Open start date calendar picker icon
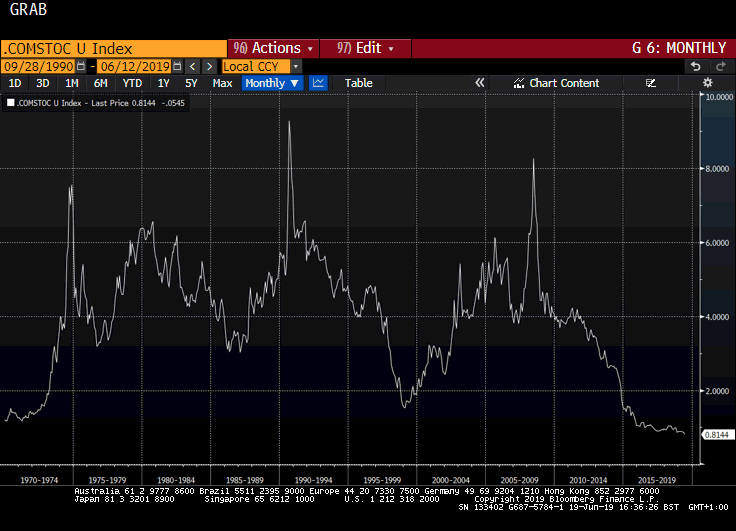 (81, 66)
